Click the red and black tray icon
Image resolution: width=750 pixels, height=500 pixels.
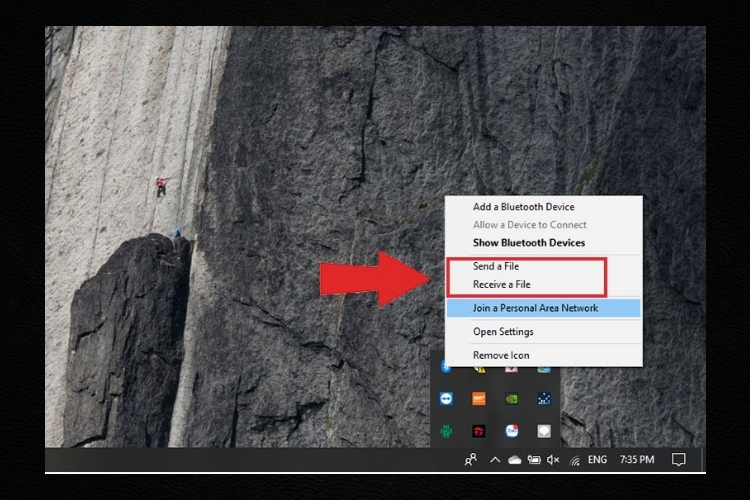pyautogui.click(x=479, y=431)
